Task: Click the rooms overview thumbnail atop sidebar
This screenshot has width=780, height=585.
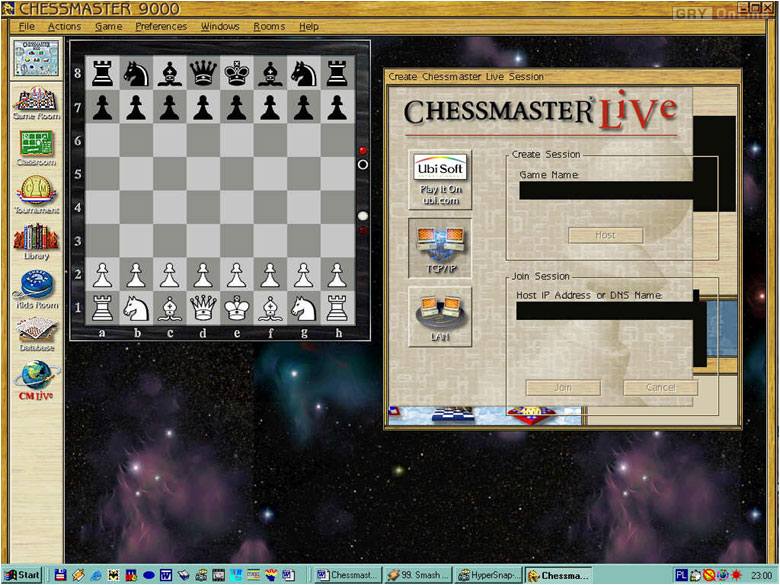Action: (x=36, y=58)
